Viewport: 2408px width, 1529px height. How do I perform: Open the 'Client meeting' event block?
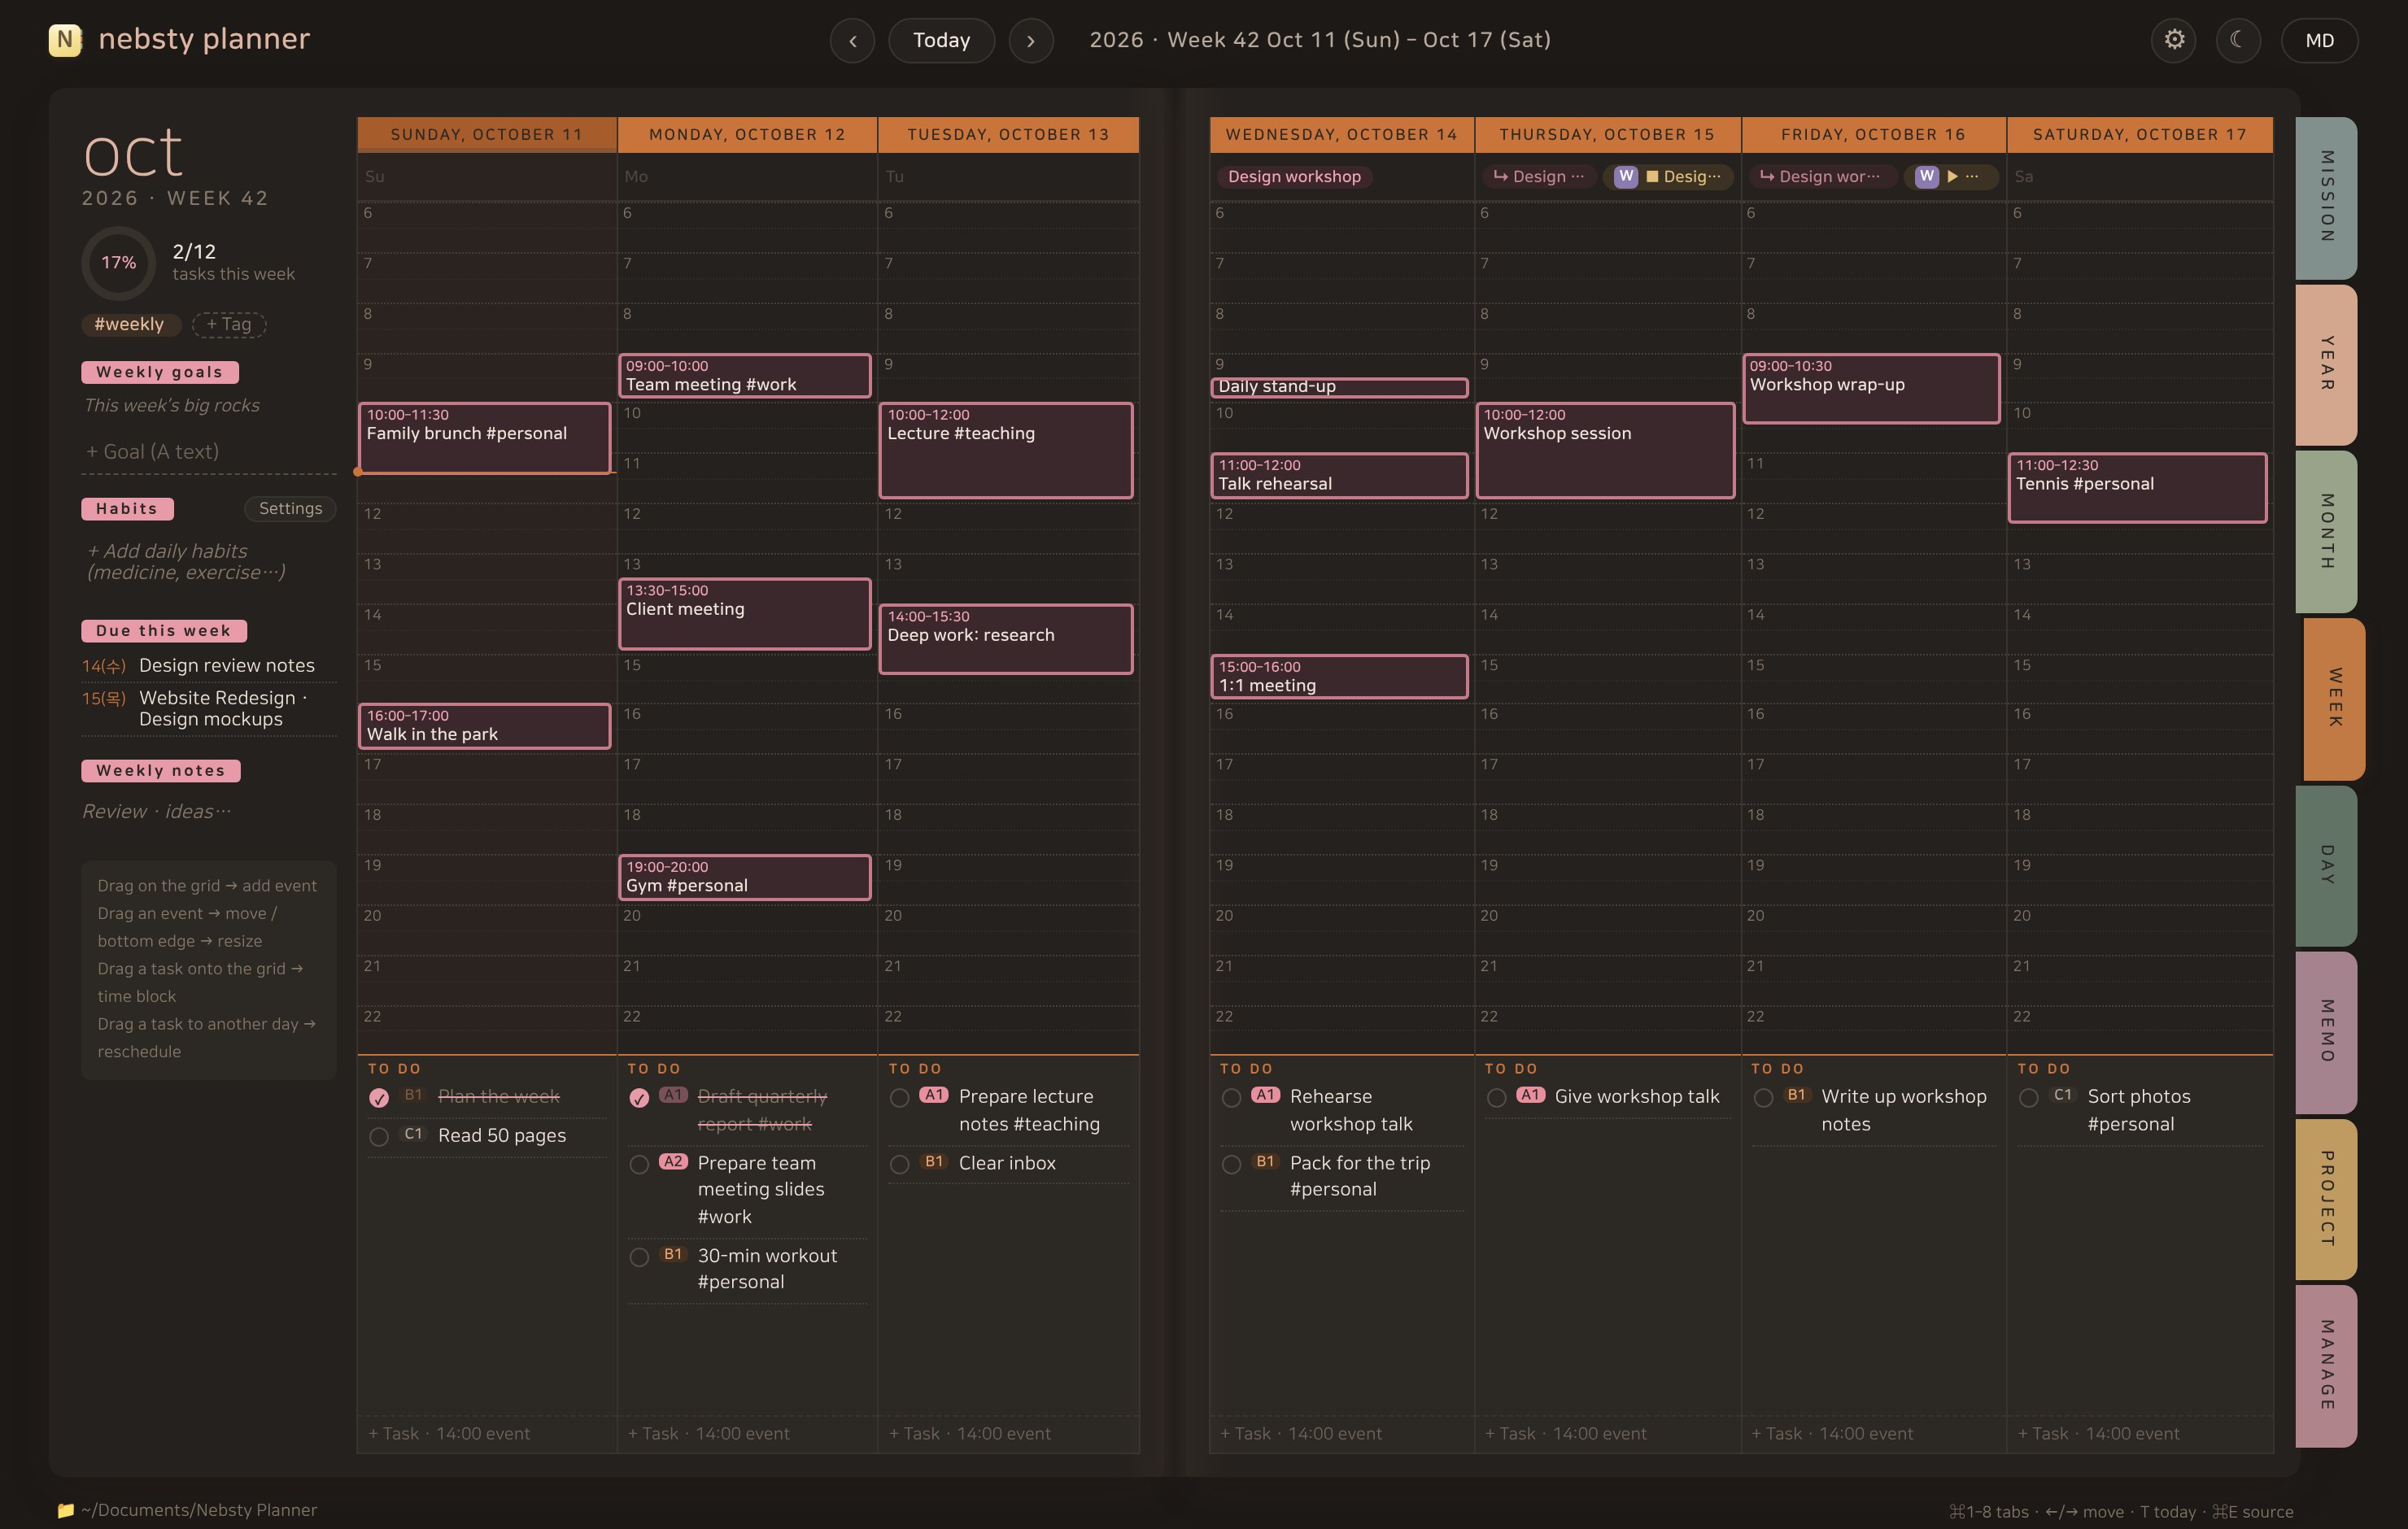[x=744, y=613]
